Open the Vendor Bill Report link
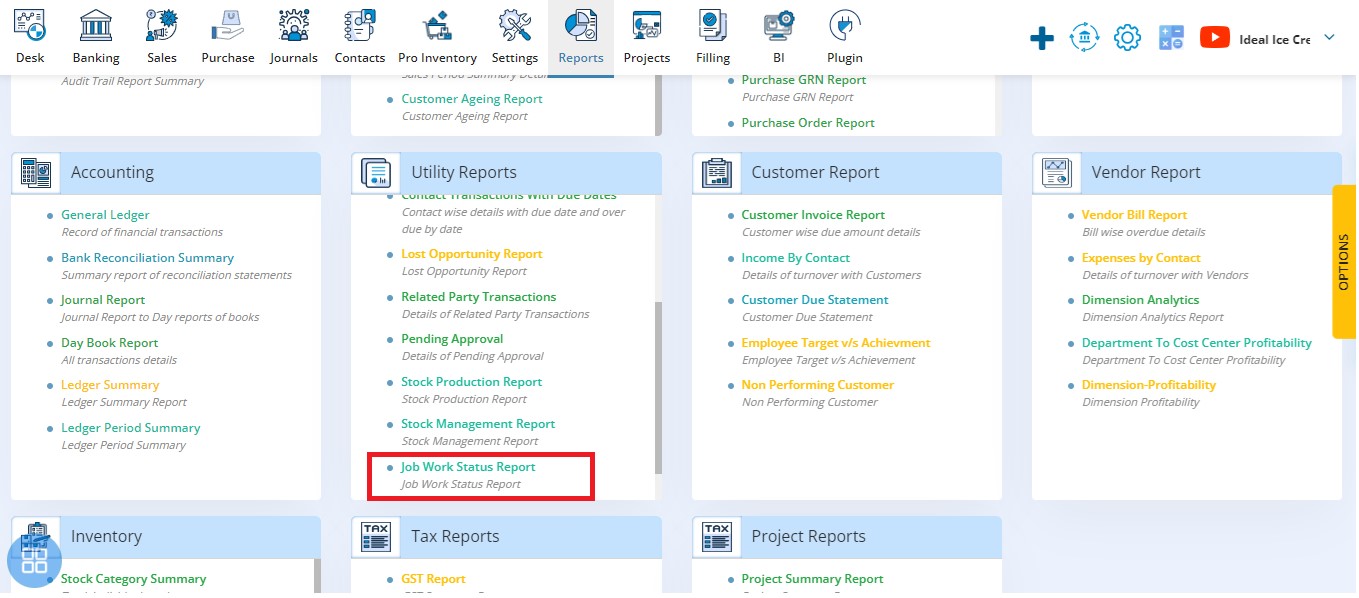 click(1134, 215)
